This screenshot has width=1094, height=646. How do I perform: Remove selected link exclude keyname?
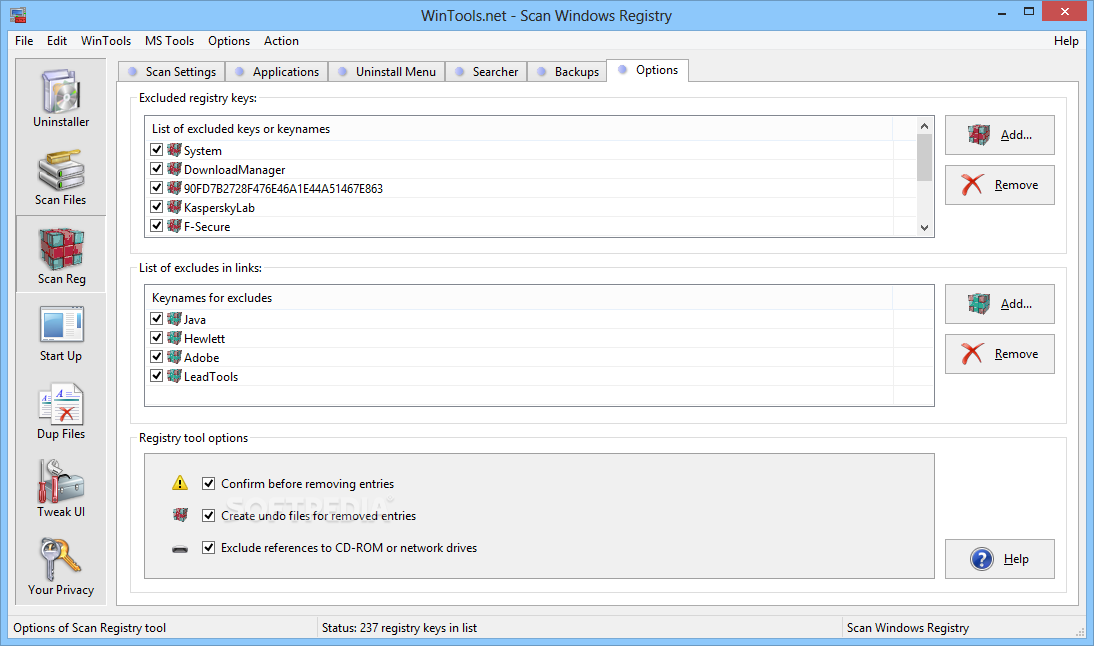[1000, 354]
